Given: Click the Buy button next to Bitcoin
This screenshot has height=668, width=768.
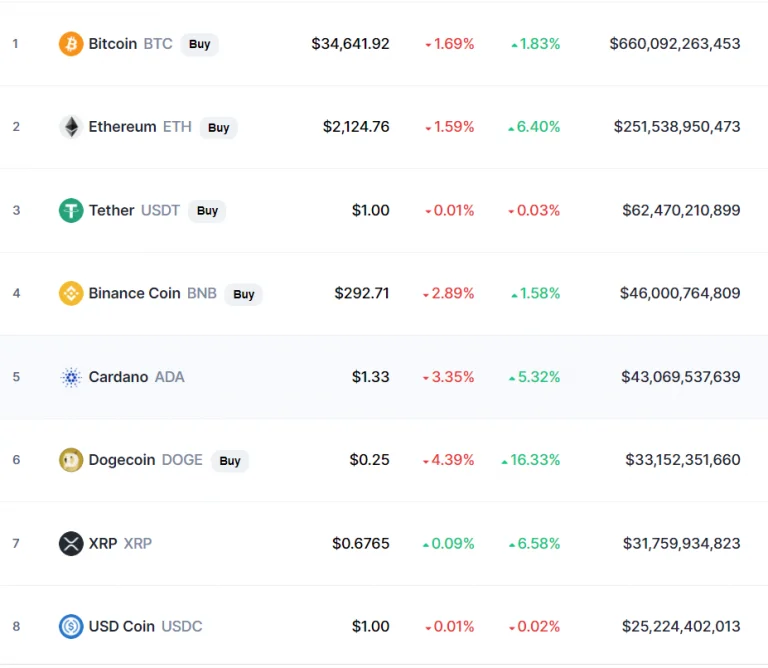Looking at the screenshot, I should (x=199, y=45).
